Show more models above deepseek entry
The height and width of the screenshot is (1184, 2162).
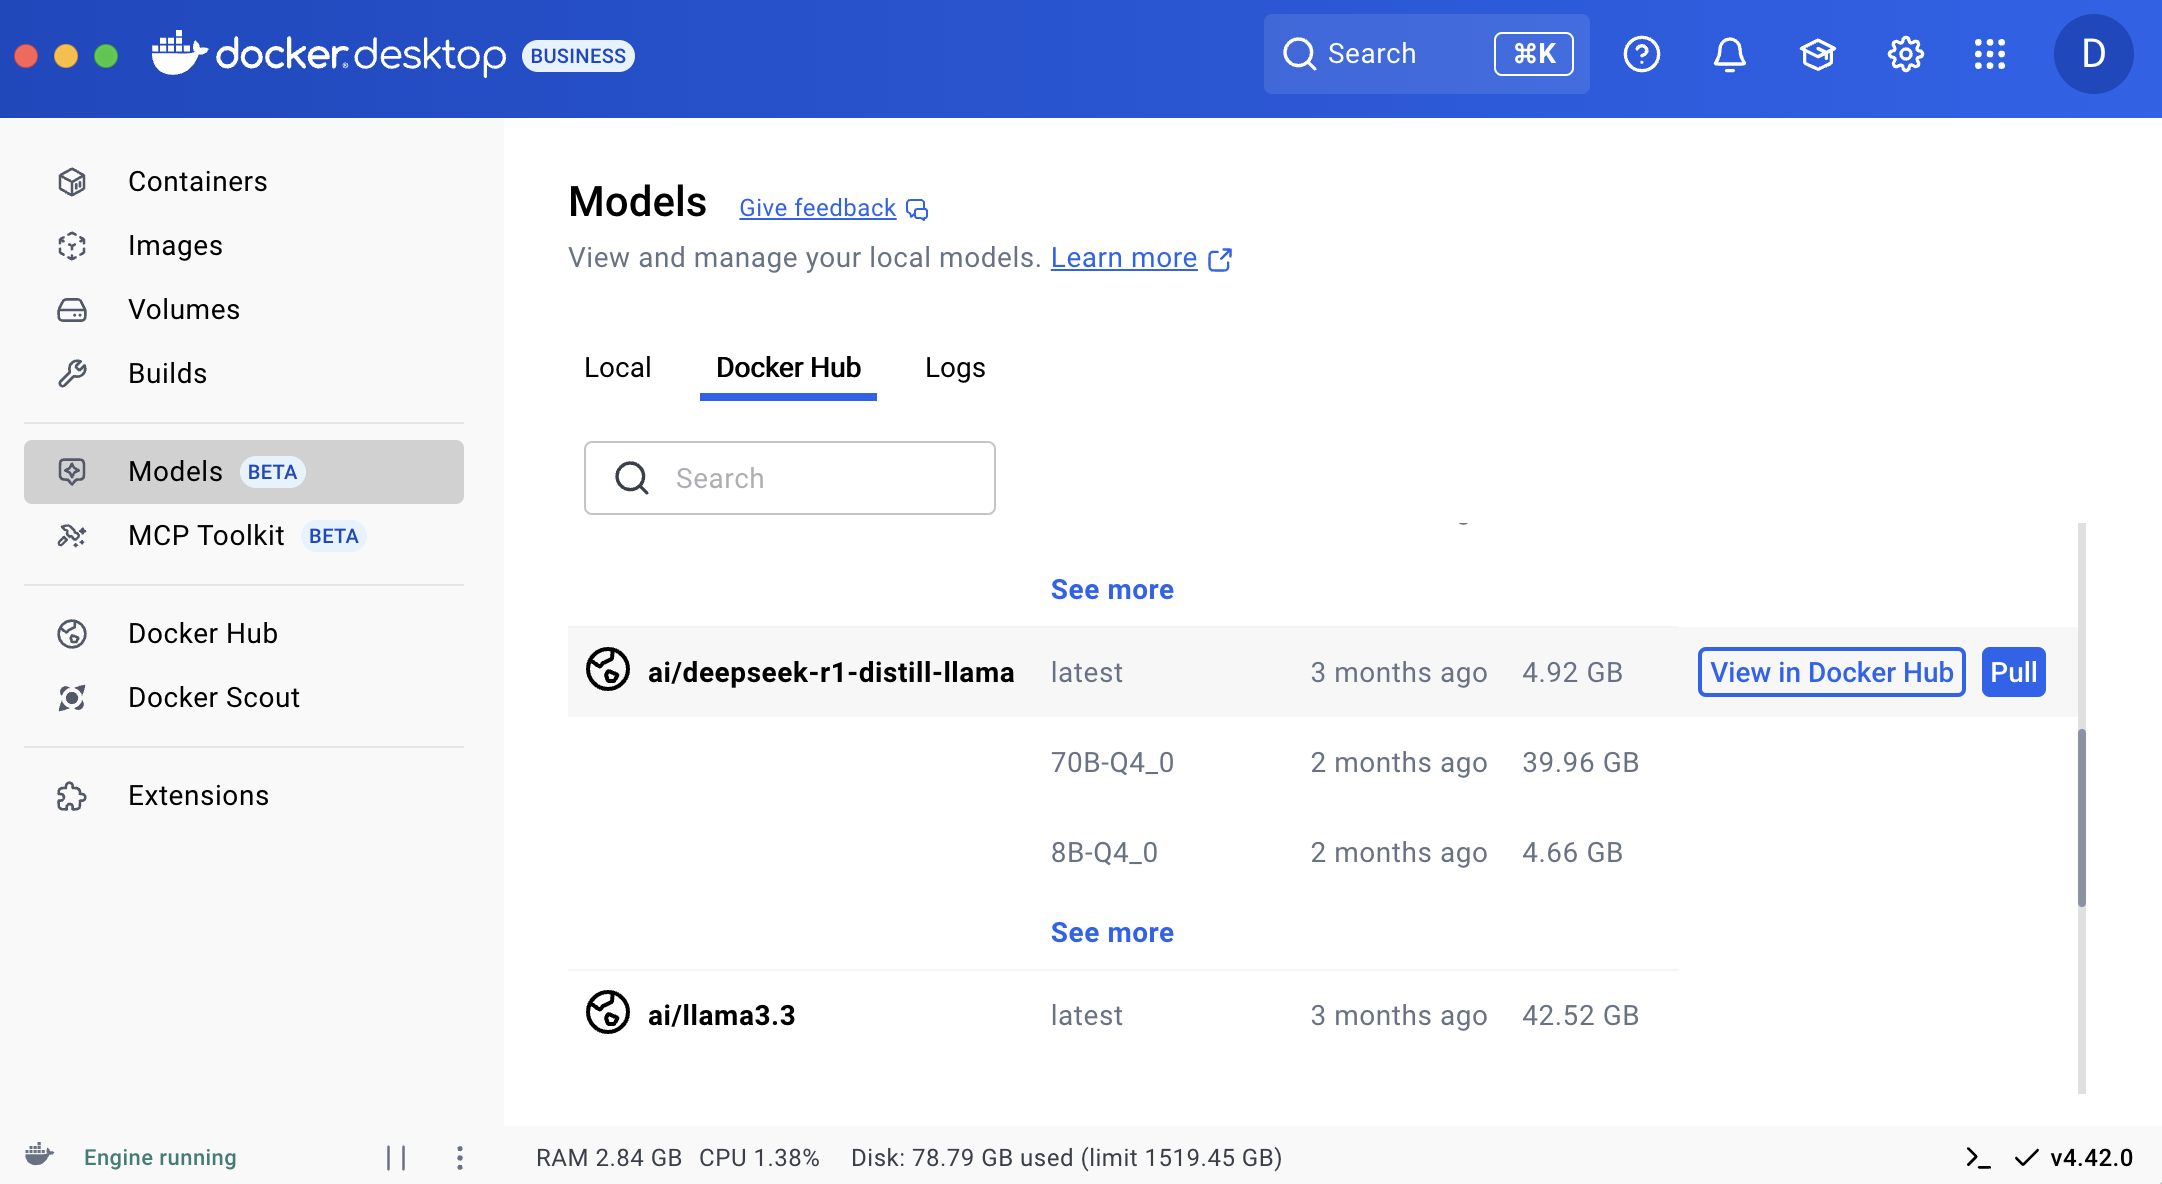(x=1111, y=589)
